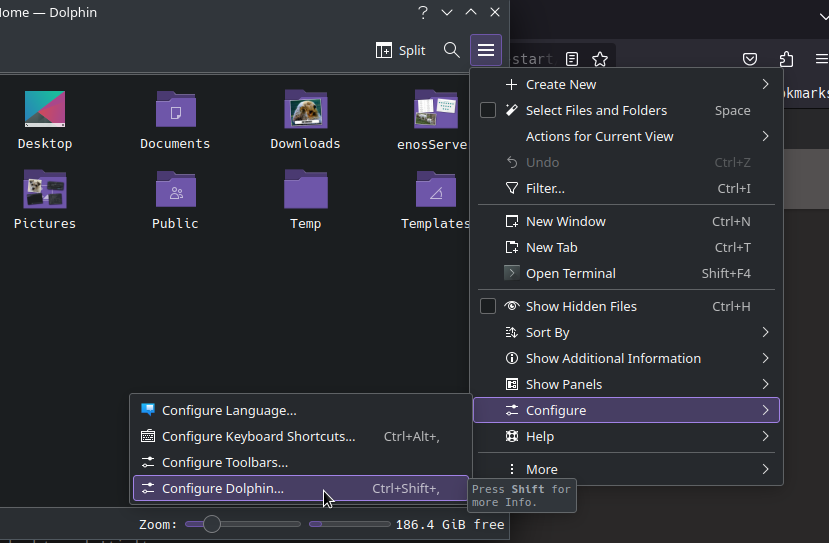Open the Pictures folder icon

pyautogui.click(x=45, y=189)
